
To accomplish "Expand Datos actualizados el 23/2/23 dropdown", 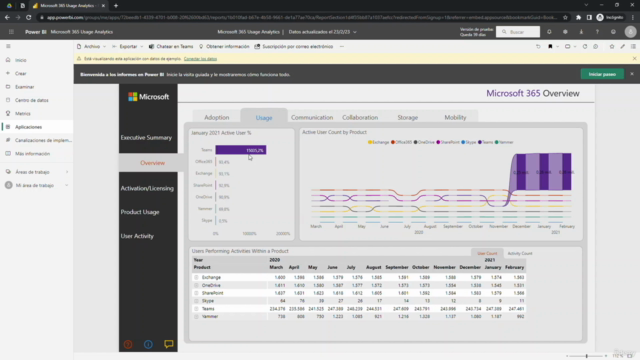I will click(322, 32).
